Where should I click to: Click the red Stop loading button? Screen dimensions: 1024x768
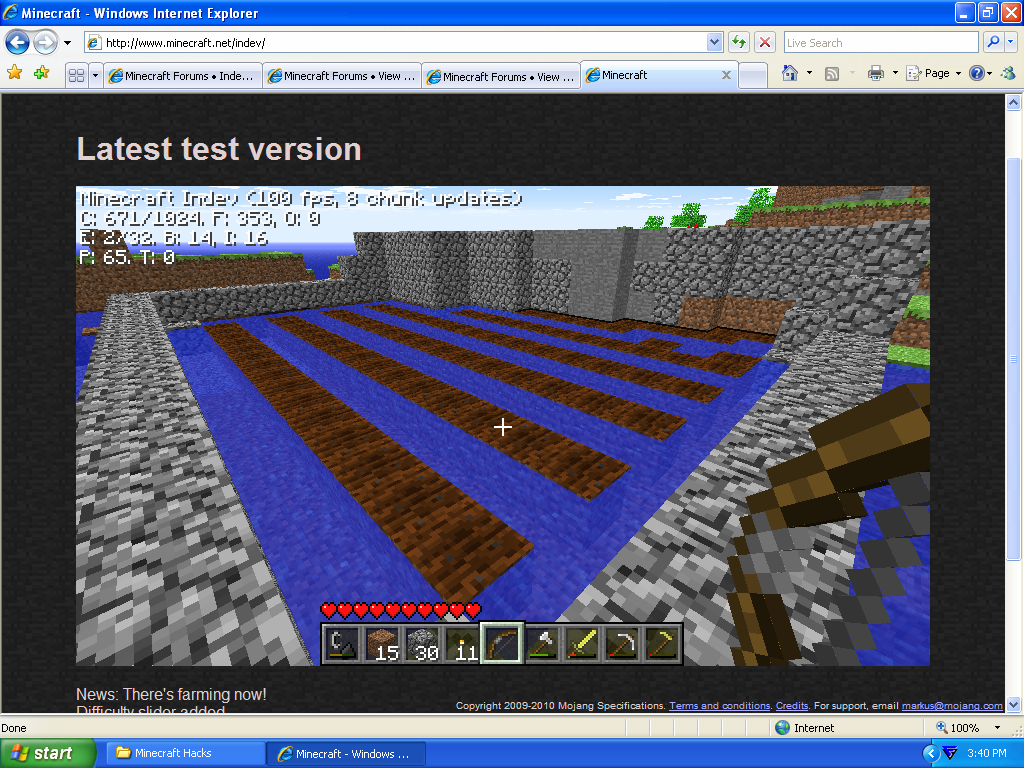[x=765, y=42]
